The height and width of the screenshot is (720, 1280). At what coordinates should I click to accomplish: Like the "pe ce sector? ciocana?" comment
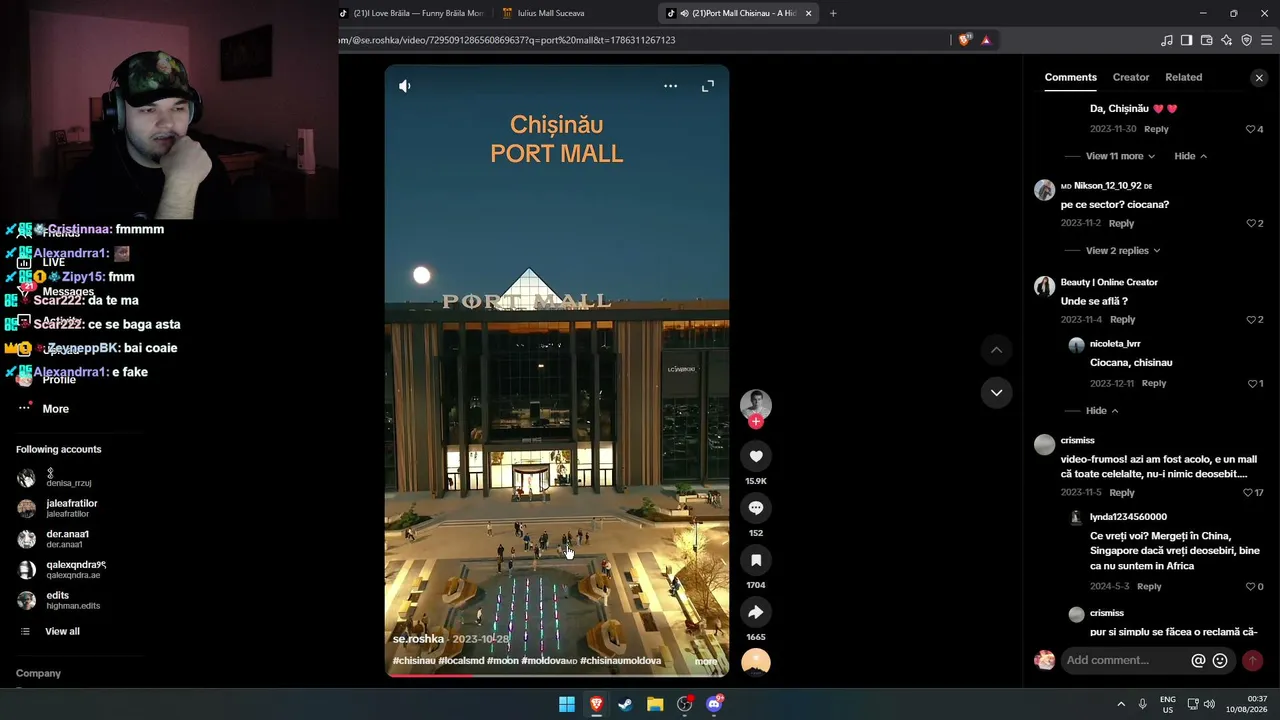coord(1250,223)
